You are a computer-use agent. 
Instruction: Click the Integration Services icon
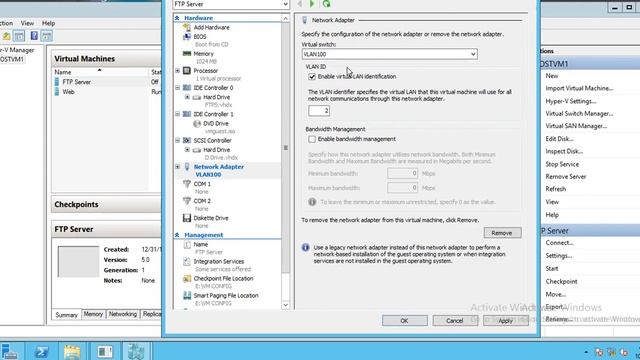pos(187,261)
